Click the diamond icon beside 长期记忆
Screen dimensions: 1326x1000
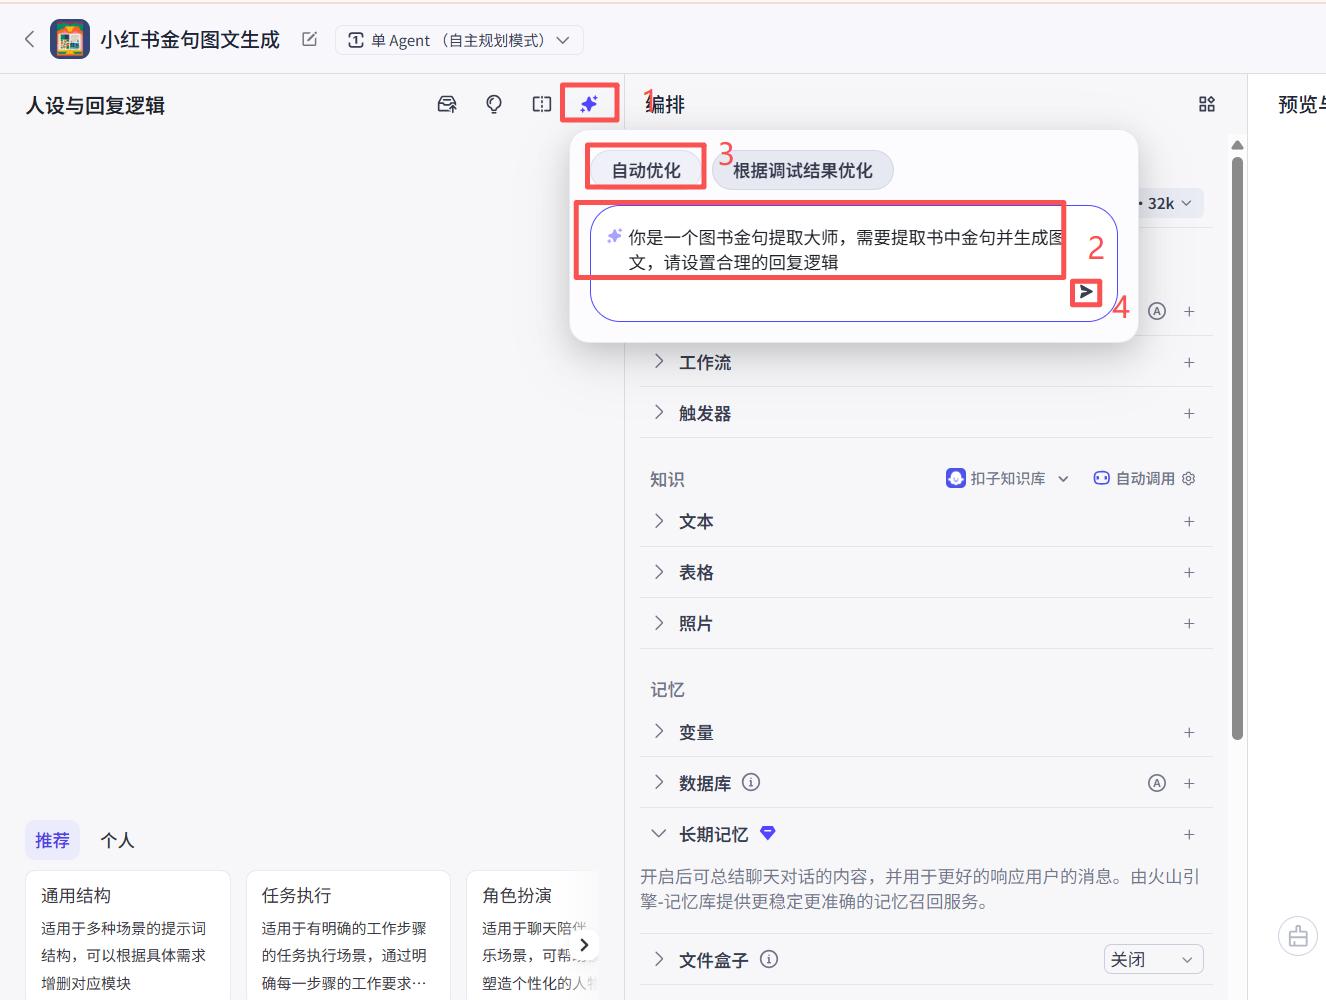click(x=767, y=833)
